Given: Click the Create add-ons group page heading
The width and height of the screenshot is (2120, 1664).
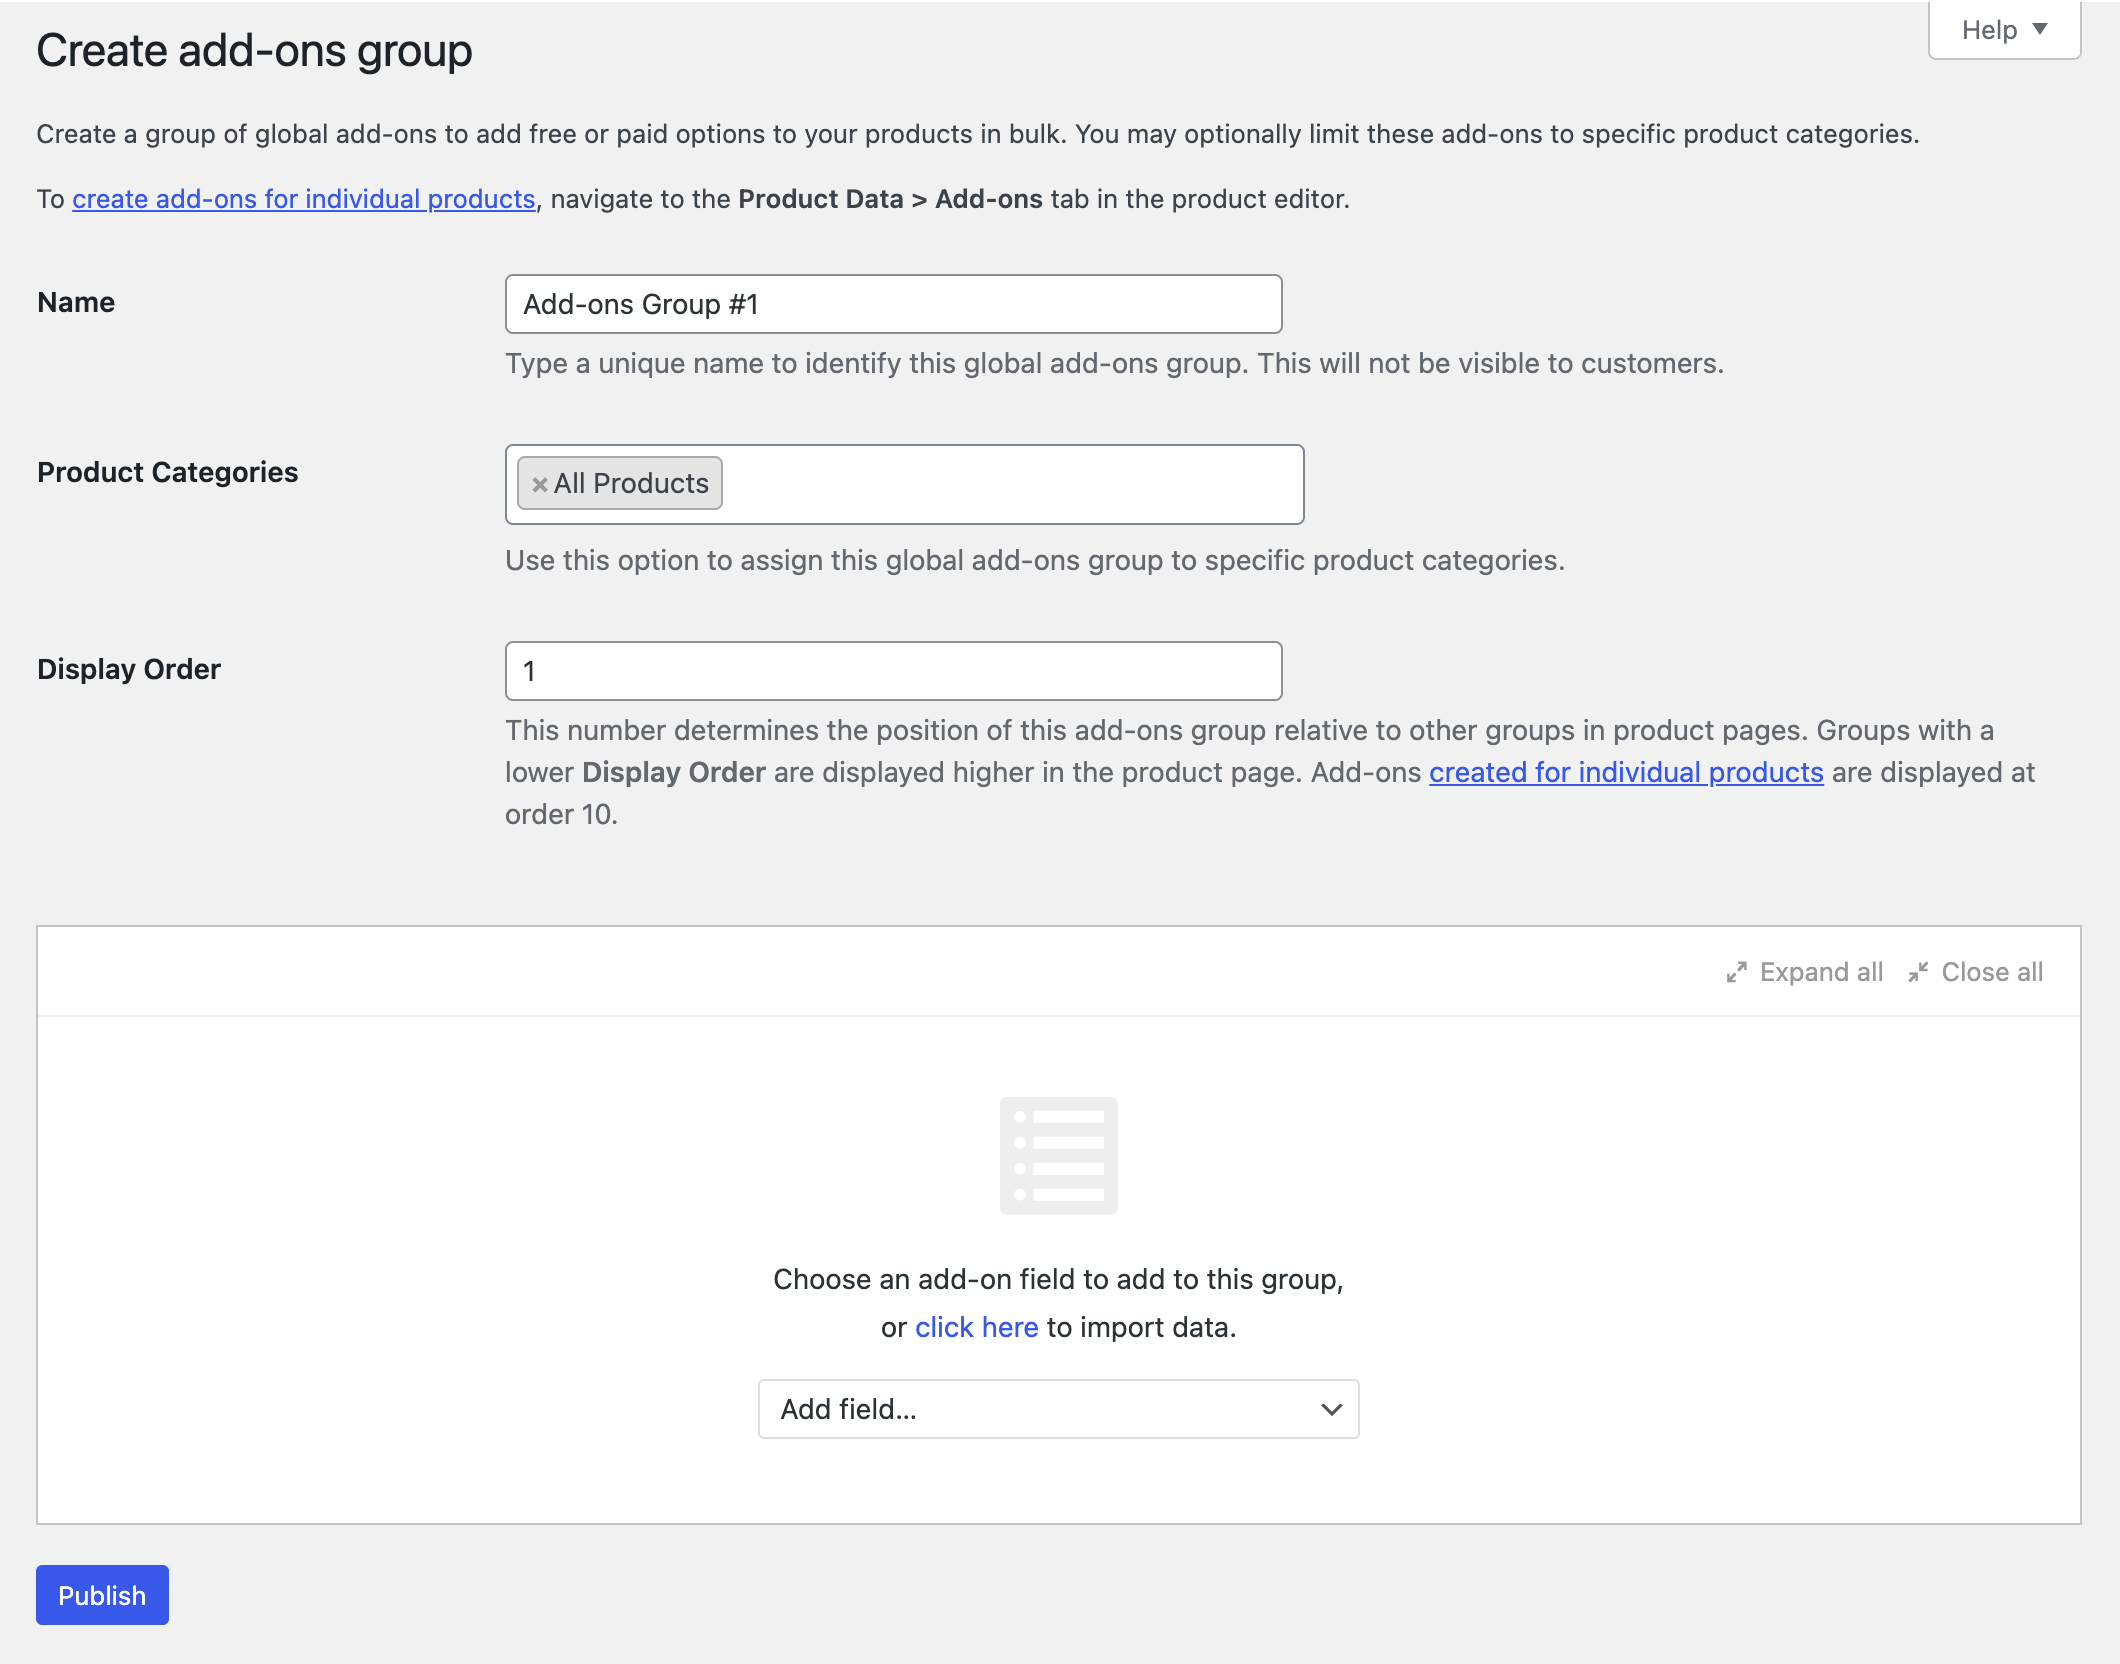Looking at the screenshot, I should (x=253, y=49).
